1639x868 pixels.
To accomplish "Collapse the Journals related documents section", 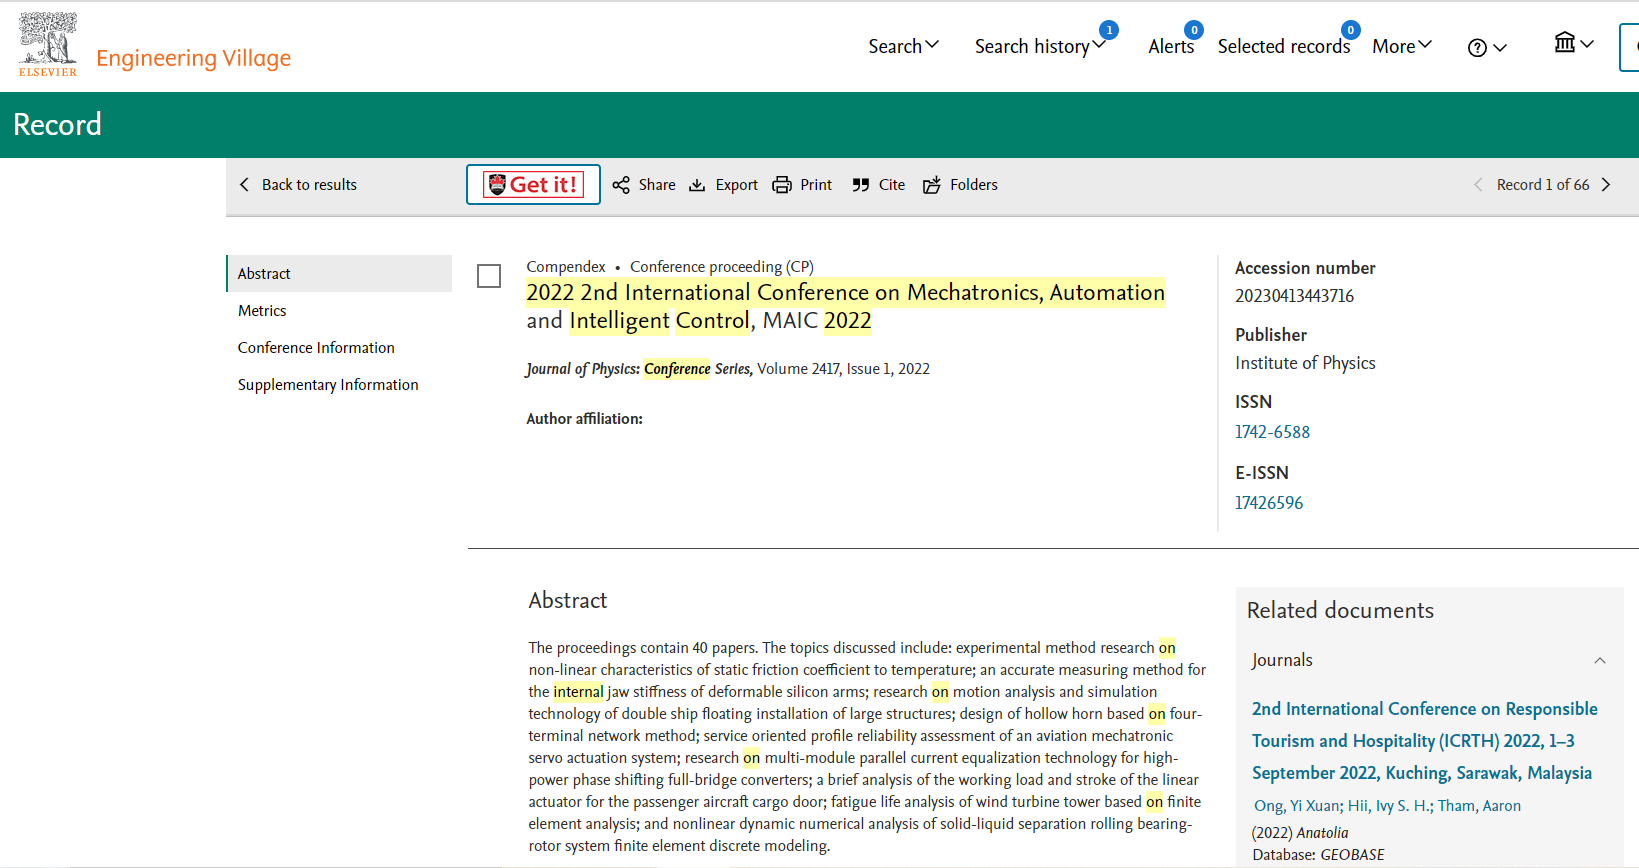I will click(1600, 660).
